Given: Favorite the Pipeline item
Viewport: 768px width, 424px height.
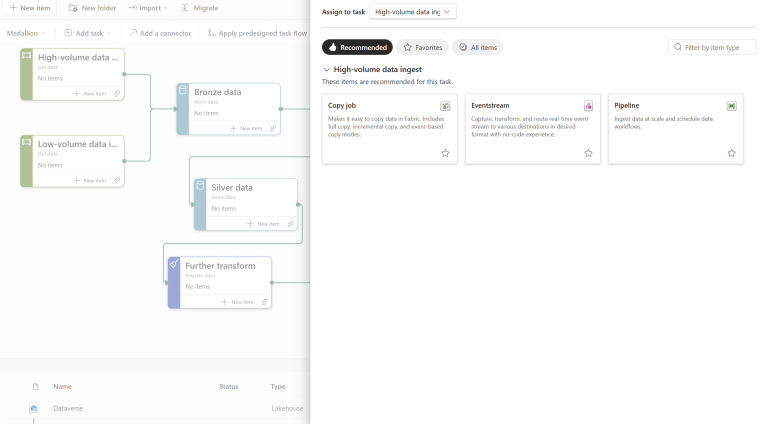Looking at the screenshot, I should click(x=731, y=153).
